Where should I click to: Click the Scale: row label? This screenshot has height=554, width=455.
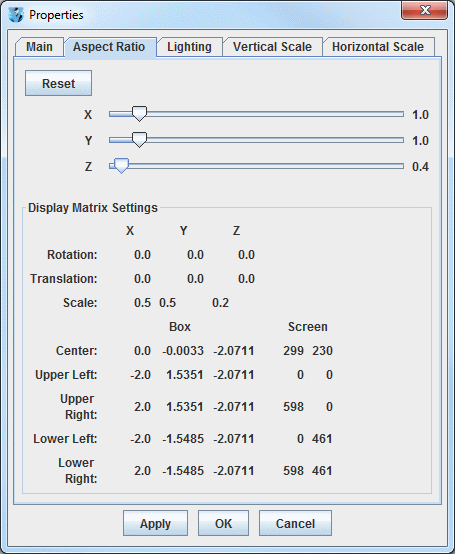point(80,303)
